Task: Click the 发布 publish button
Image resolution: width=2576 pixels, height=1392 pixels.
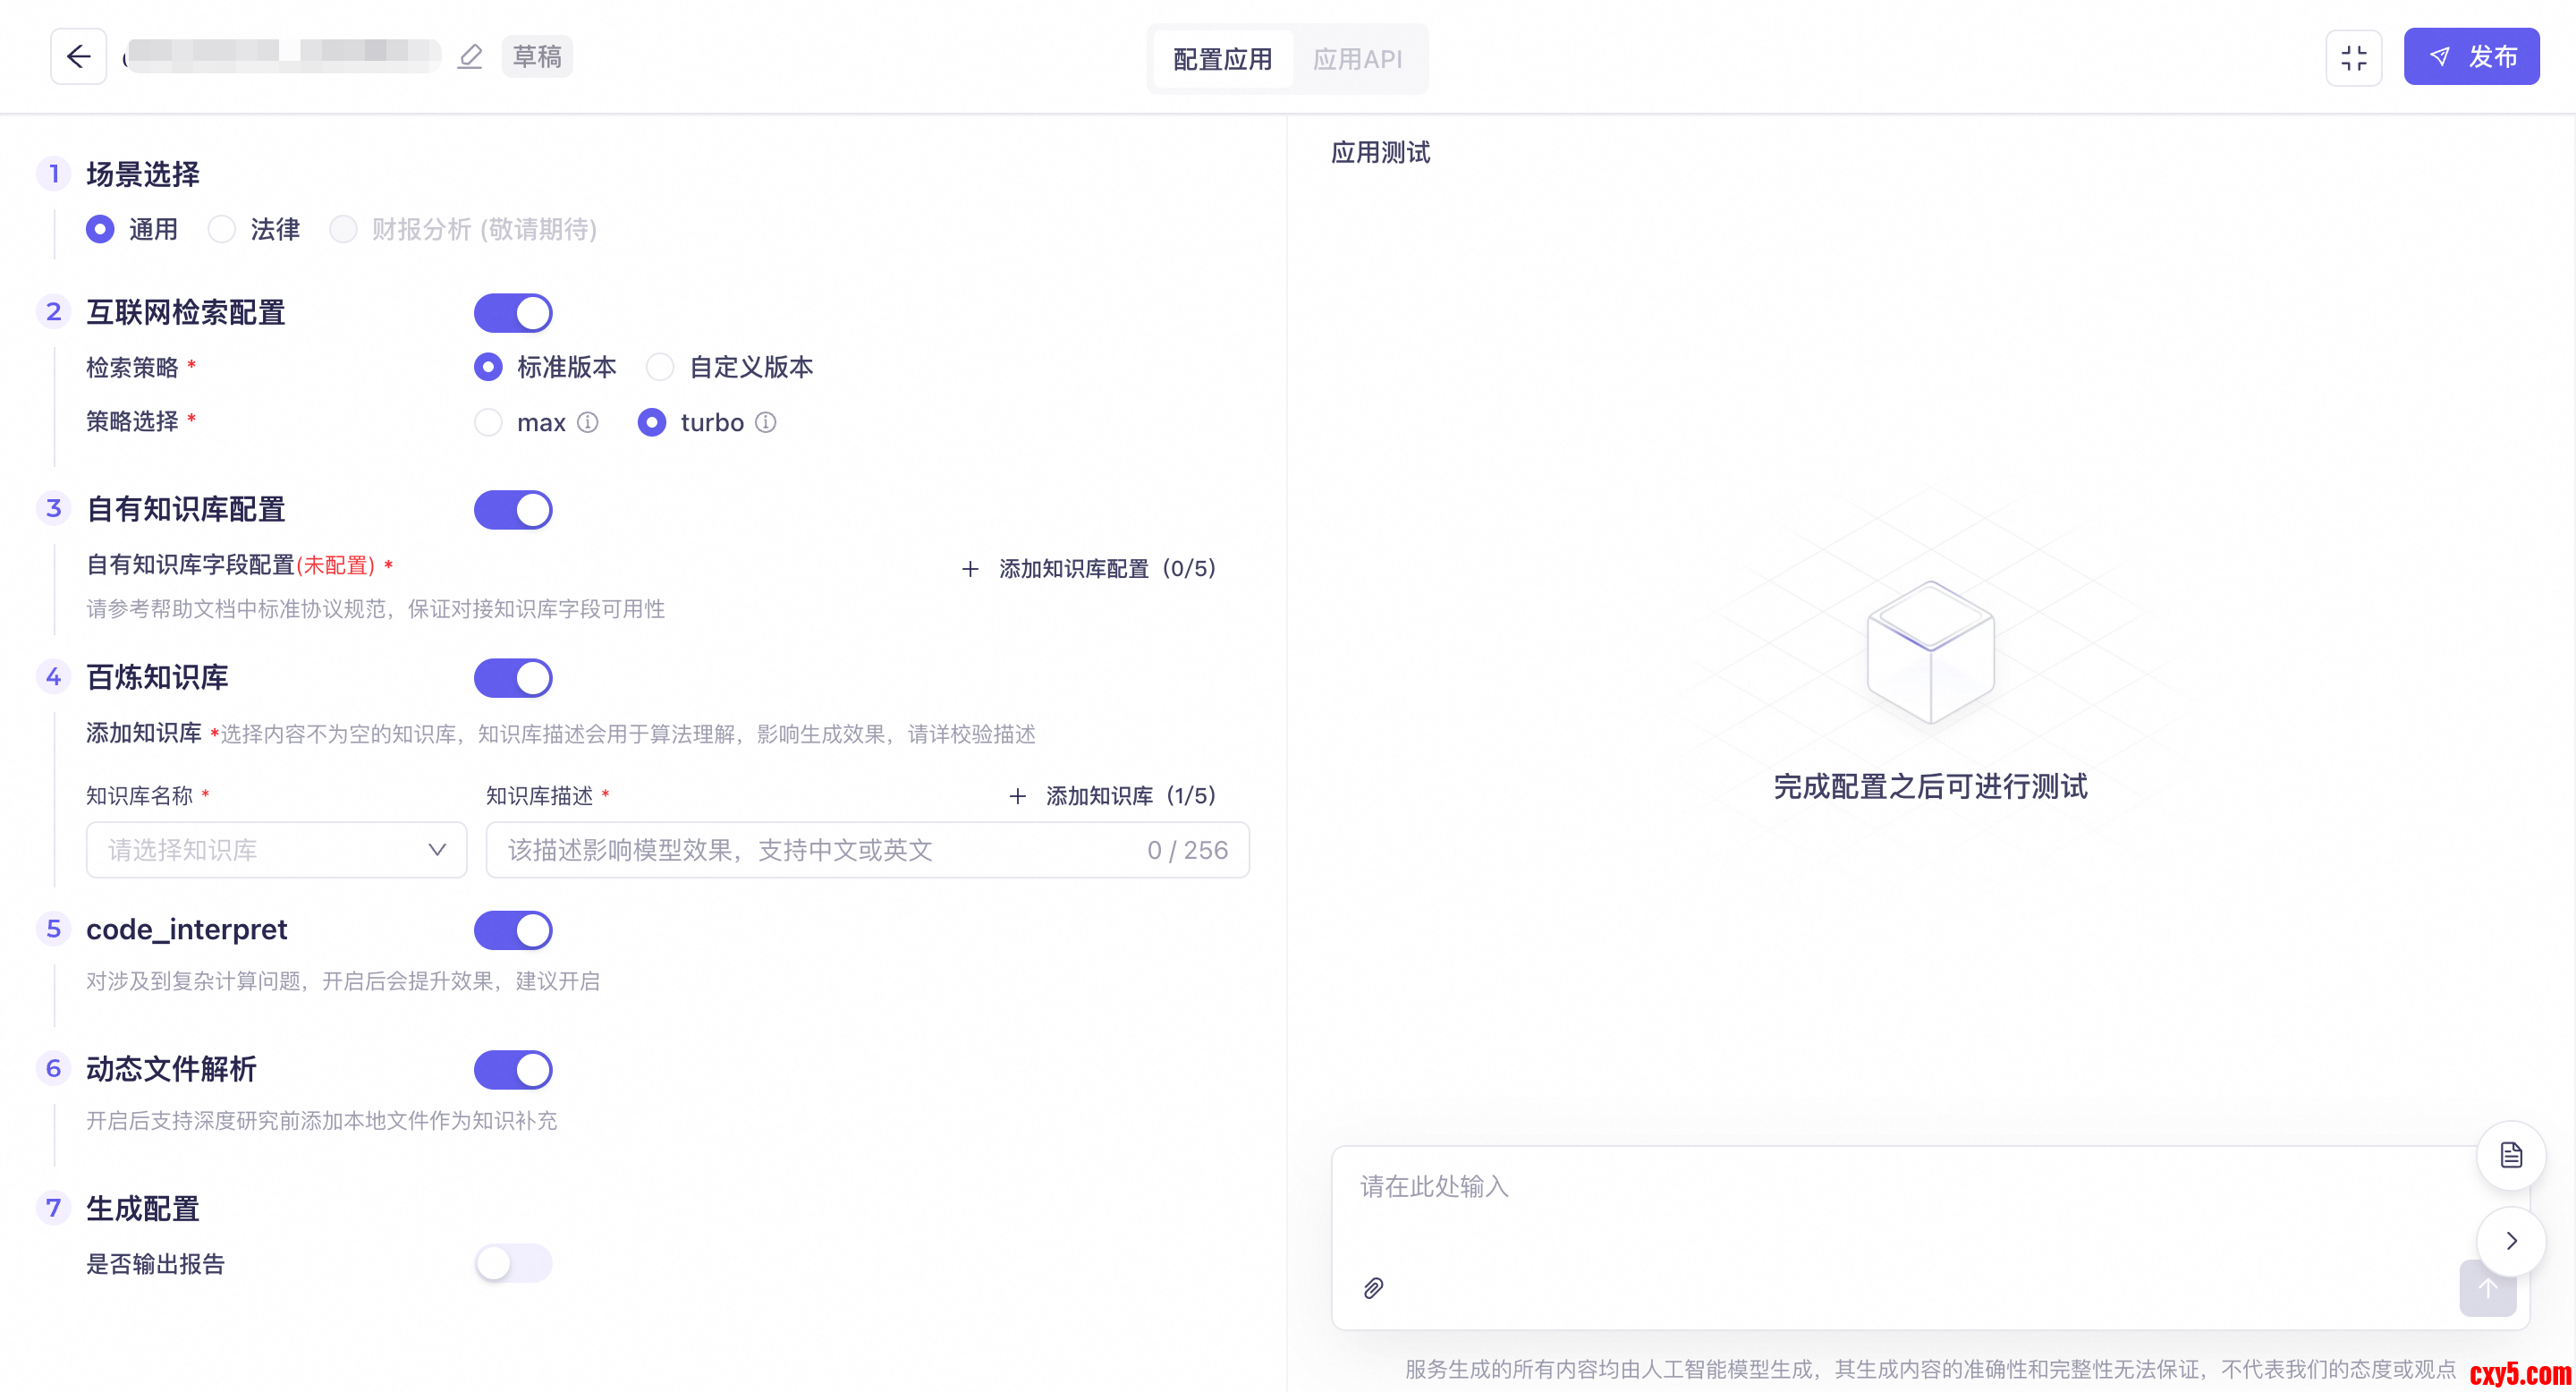Action: [x=2471, y=57]
